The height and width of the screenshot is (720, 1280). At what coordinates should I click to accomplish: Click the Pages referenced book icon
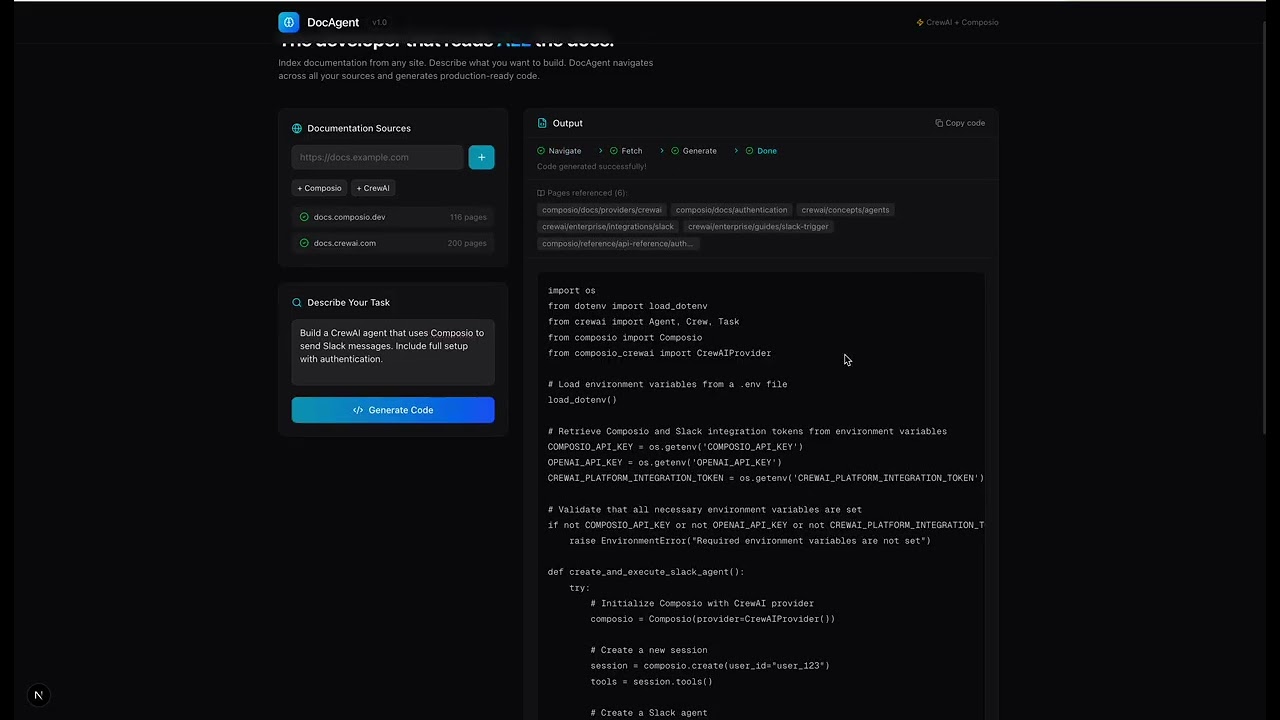pos(541,193)
